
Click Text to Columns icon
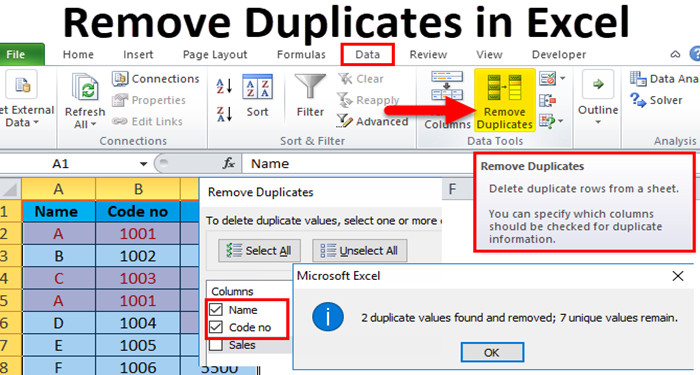(447, 85)
